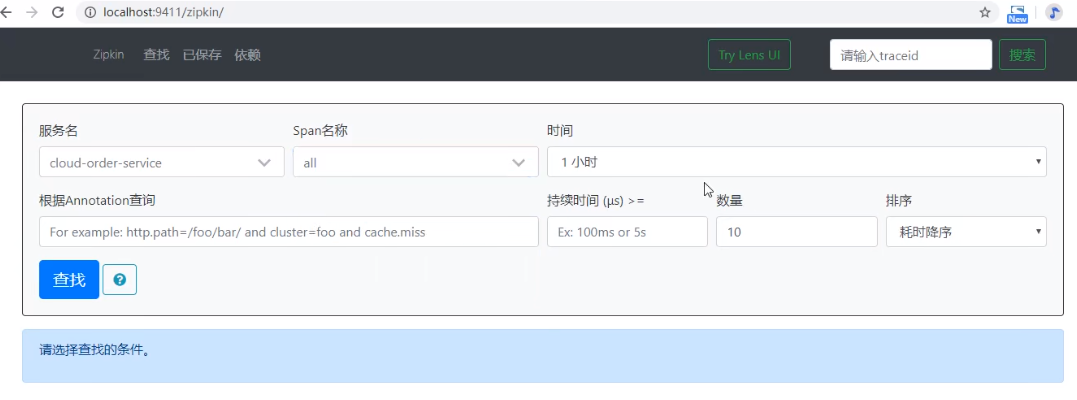The image size is (1077, 400).
Task: Go to the 已保存 navigation item
Action: [202, 55]
